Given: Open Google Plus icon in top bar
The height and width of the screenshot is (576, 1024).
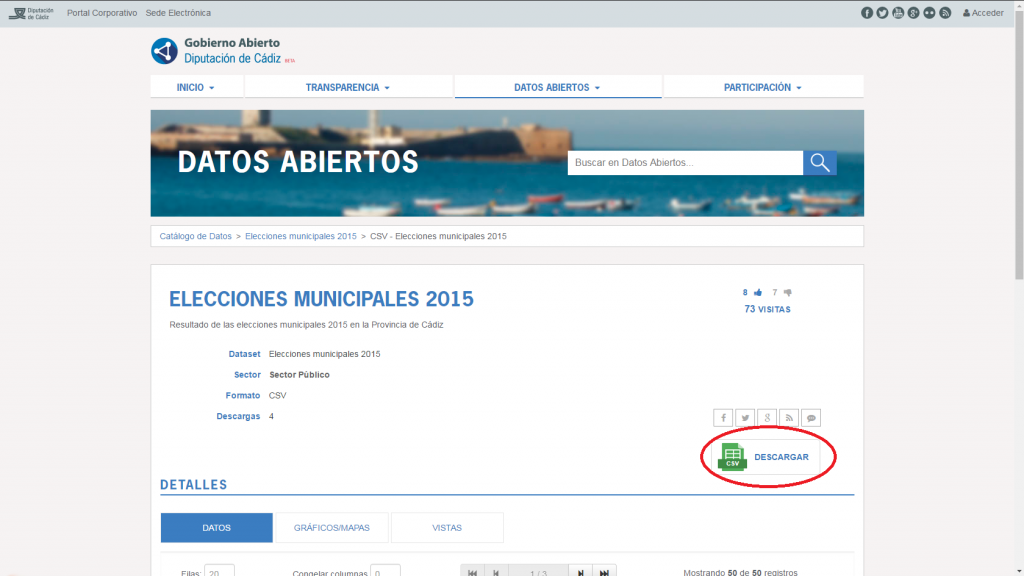Looking at the screenshot, I should pos(914,13).
